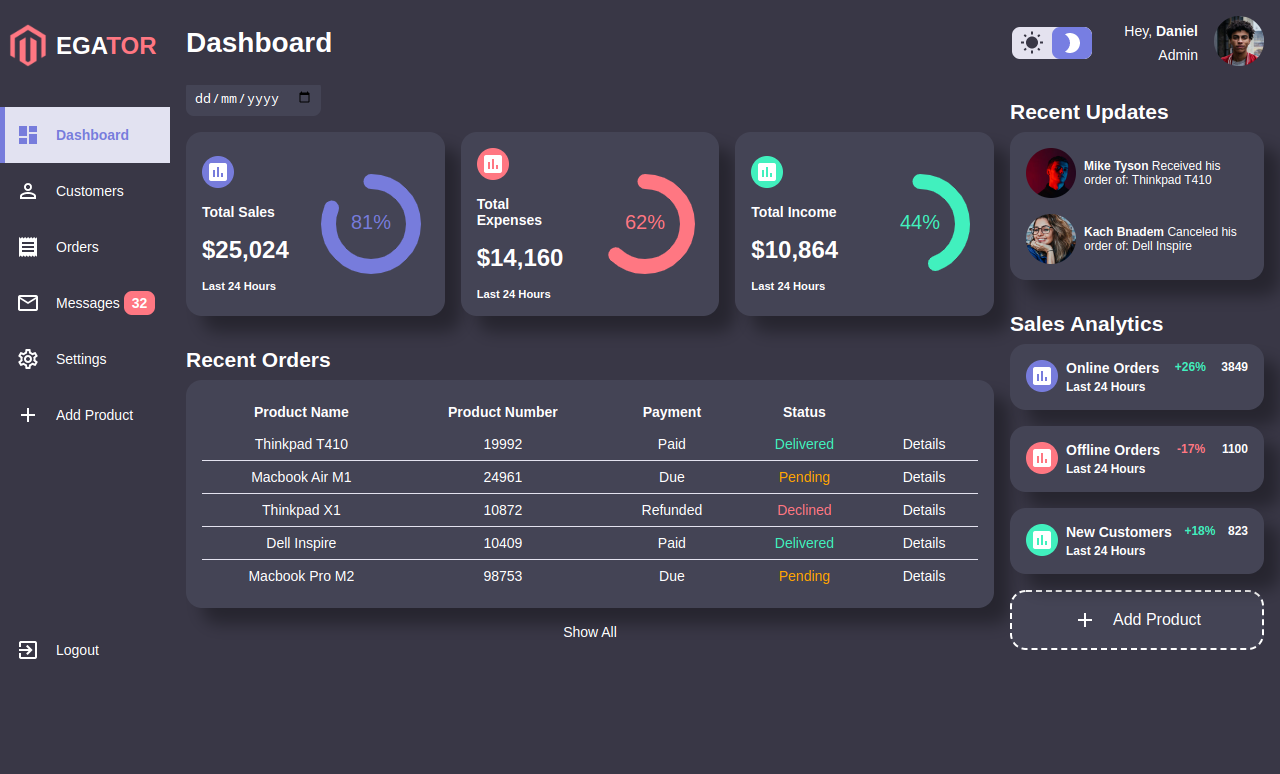Click the Recent Updates heading
The height and width of the screenshot is (774, 1280).
tap(1089, 112)
